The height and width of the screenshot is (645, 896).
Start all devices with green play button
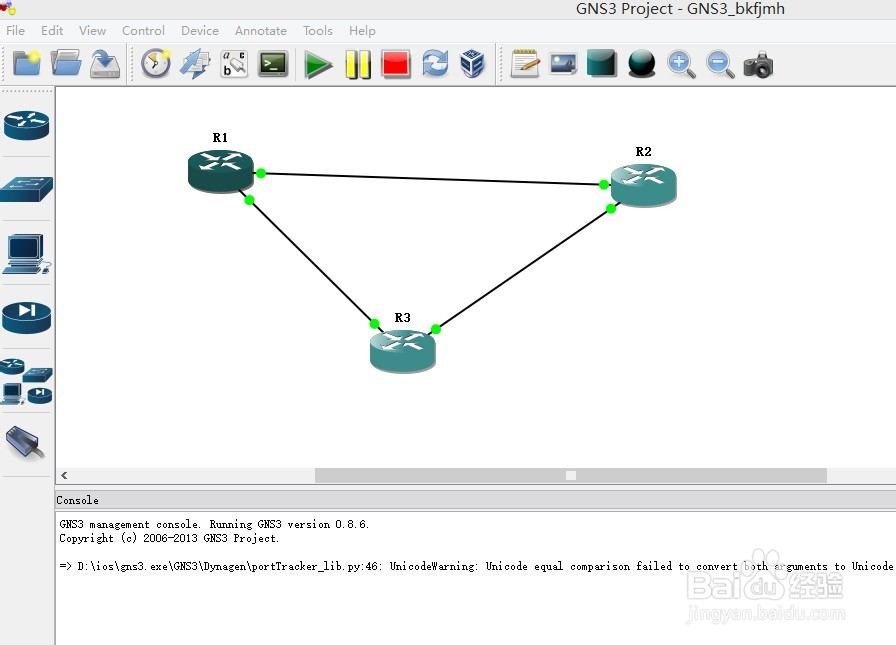pos(318,64)
